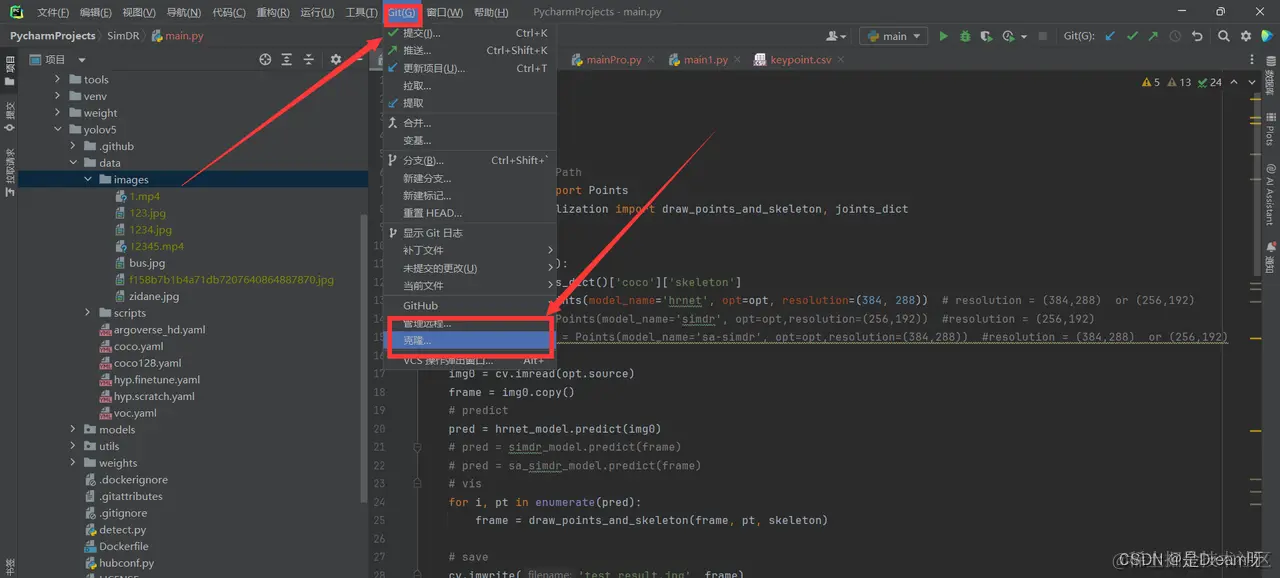
Task: Click the GitHub entry in Git menu
Action: pos(470,305)
